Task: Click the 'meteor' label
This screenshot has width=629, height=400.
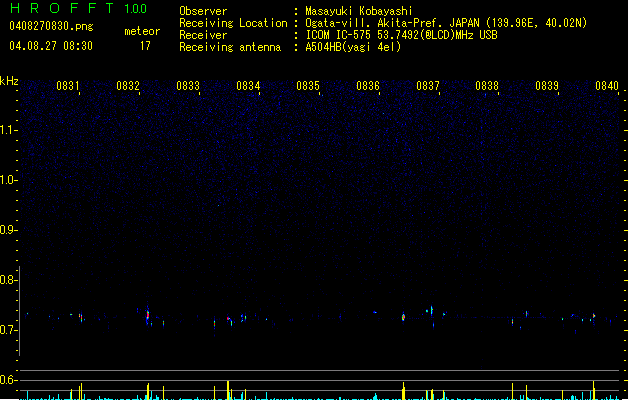Action: 142,31
